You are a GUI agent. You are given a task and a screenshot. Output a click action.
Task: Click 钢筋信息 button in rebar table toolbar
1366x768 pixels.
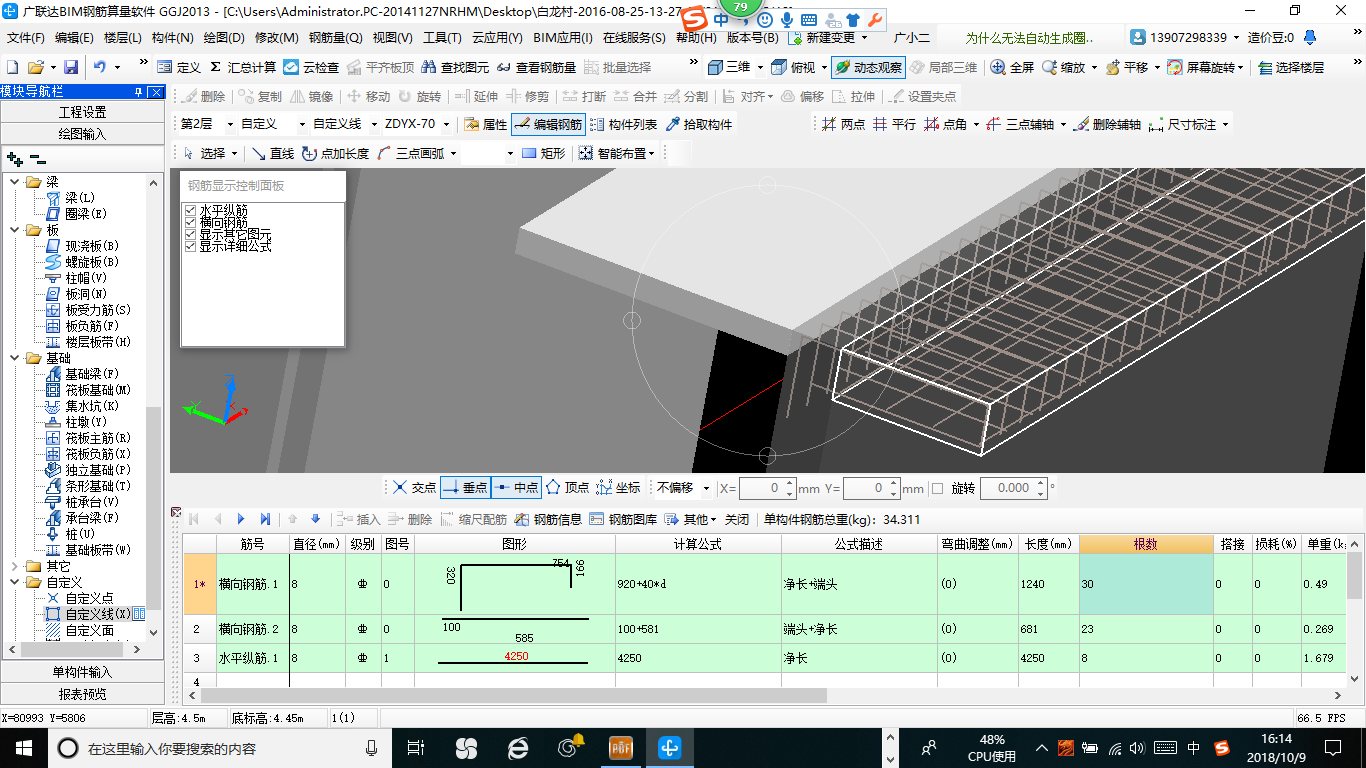point(547,519)
